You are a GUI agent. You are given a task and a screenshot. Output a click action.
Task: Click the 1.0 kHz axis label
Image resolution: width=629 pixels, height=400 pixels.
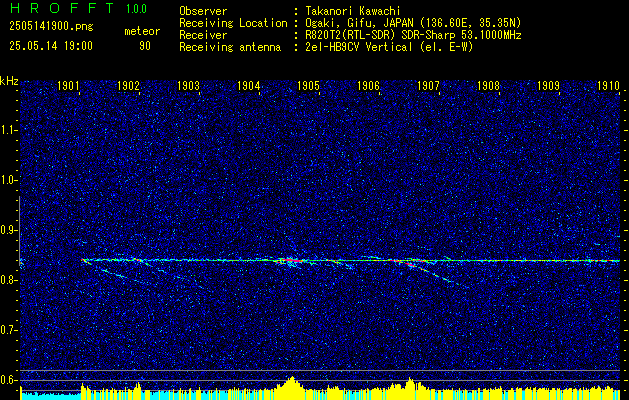[9, 180]
